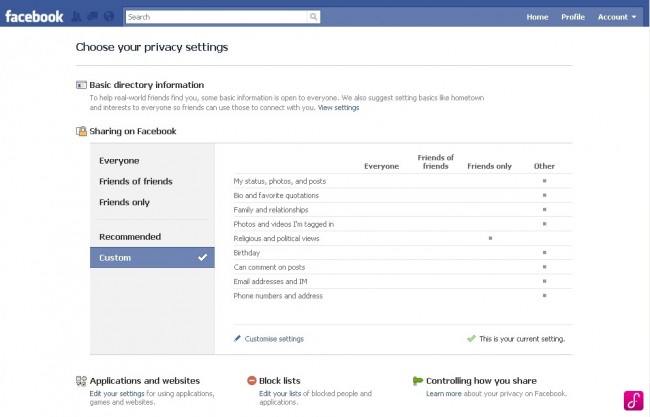This screenshot has width=650, height=417.
Task: Click Other marker for status, photos, posts
Action: coord(544,181)
